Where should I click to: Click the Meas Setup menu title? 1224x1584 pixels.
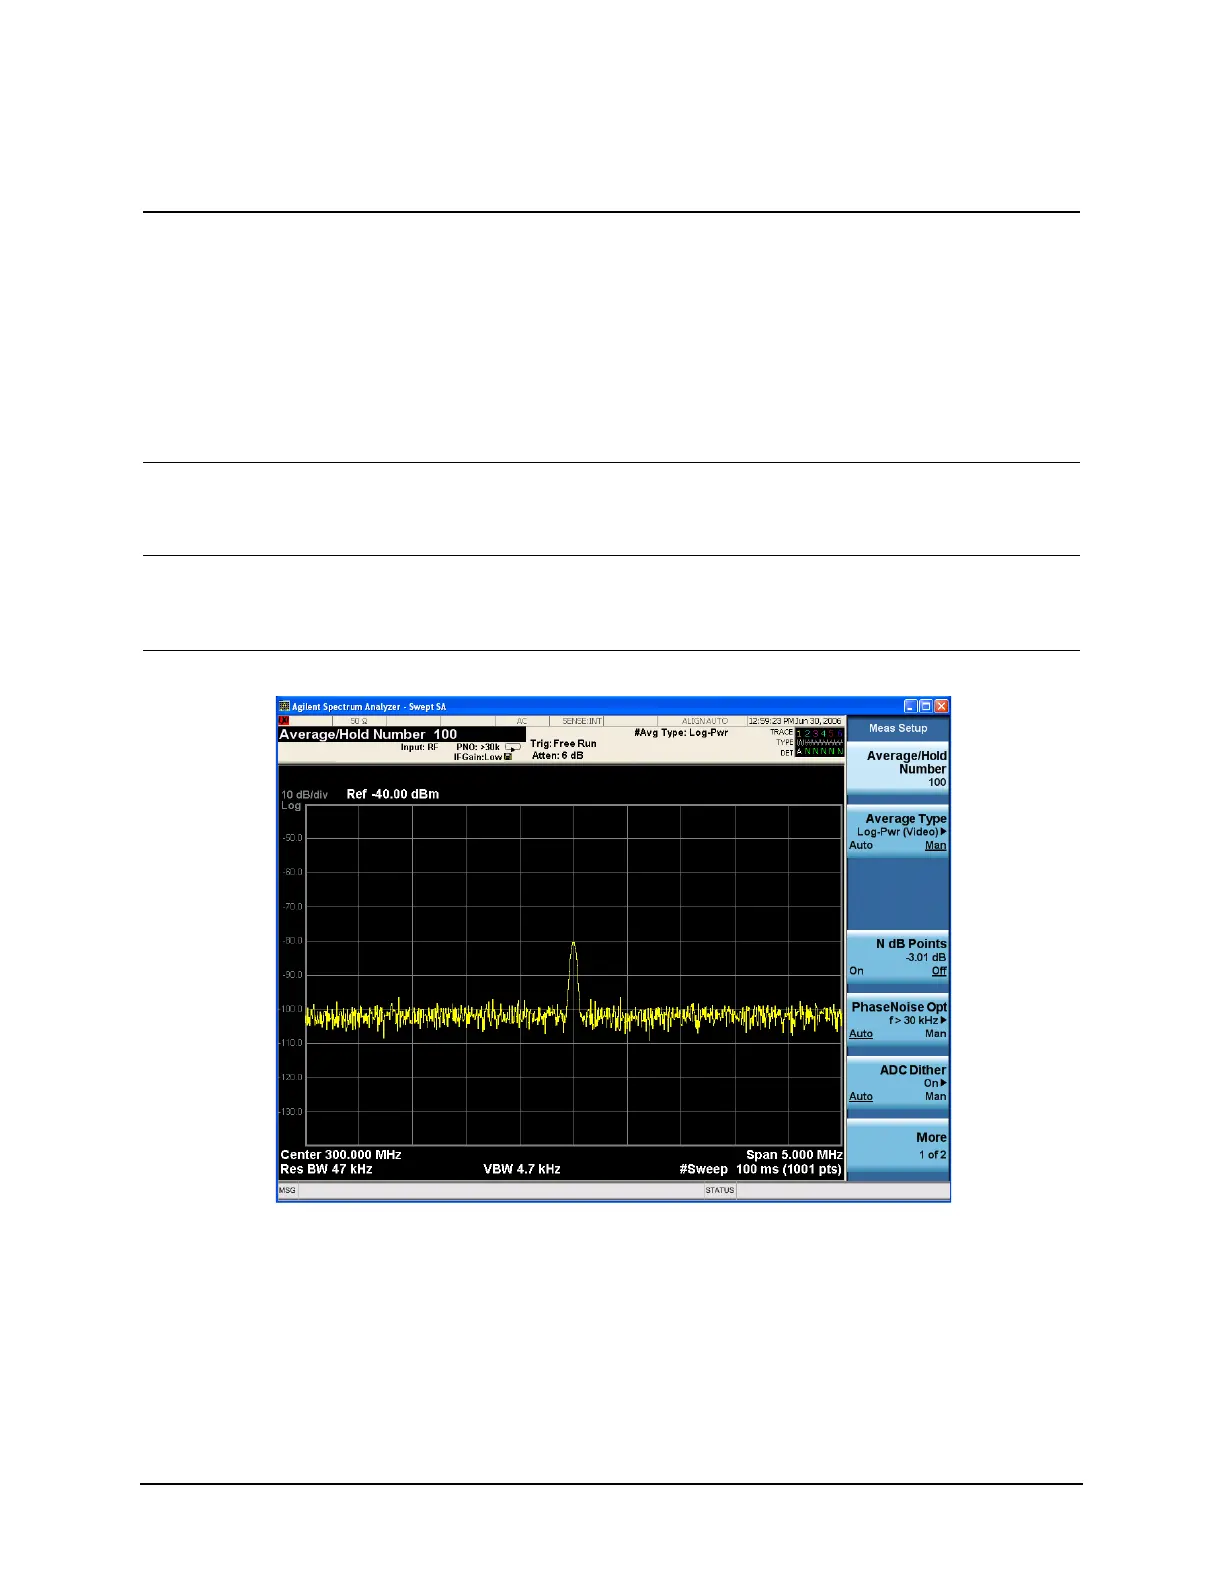pyautogui.click(x=898, y=728)
